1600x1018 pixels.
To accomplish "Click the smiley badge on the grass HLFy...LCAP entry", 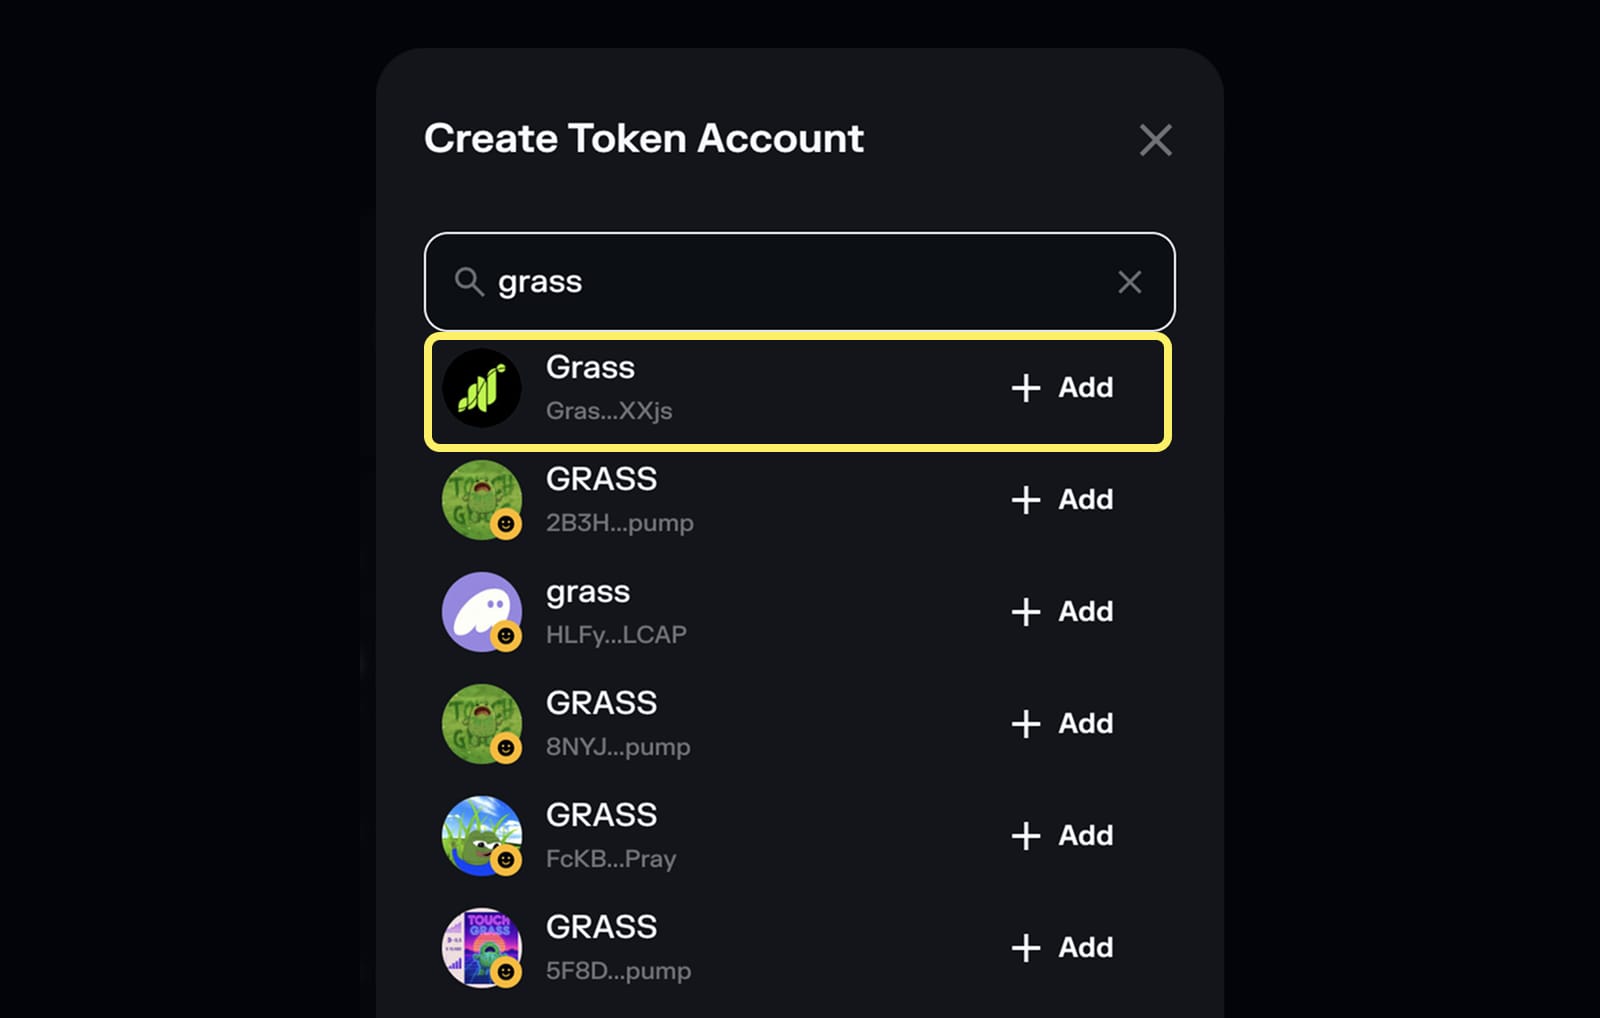I will click(x=508, y=636).
